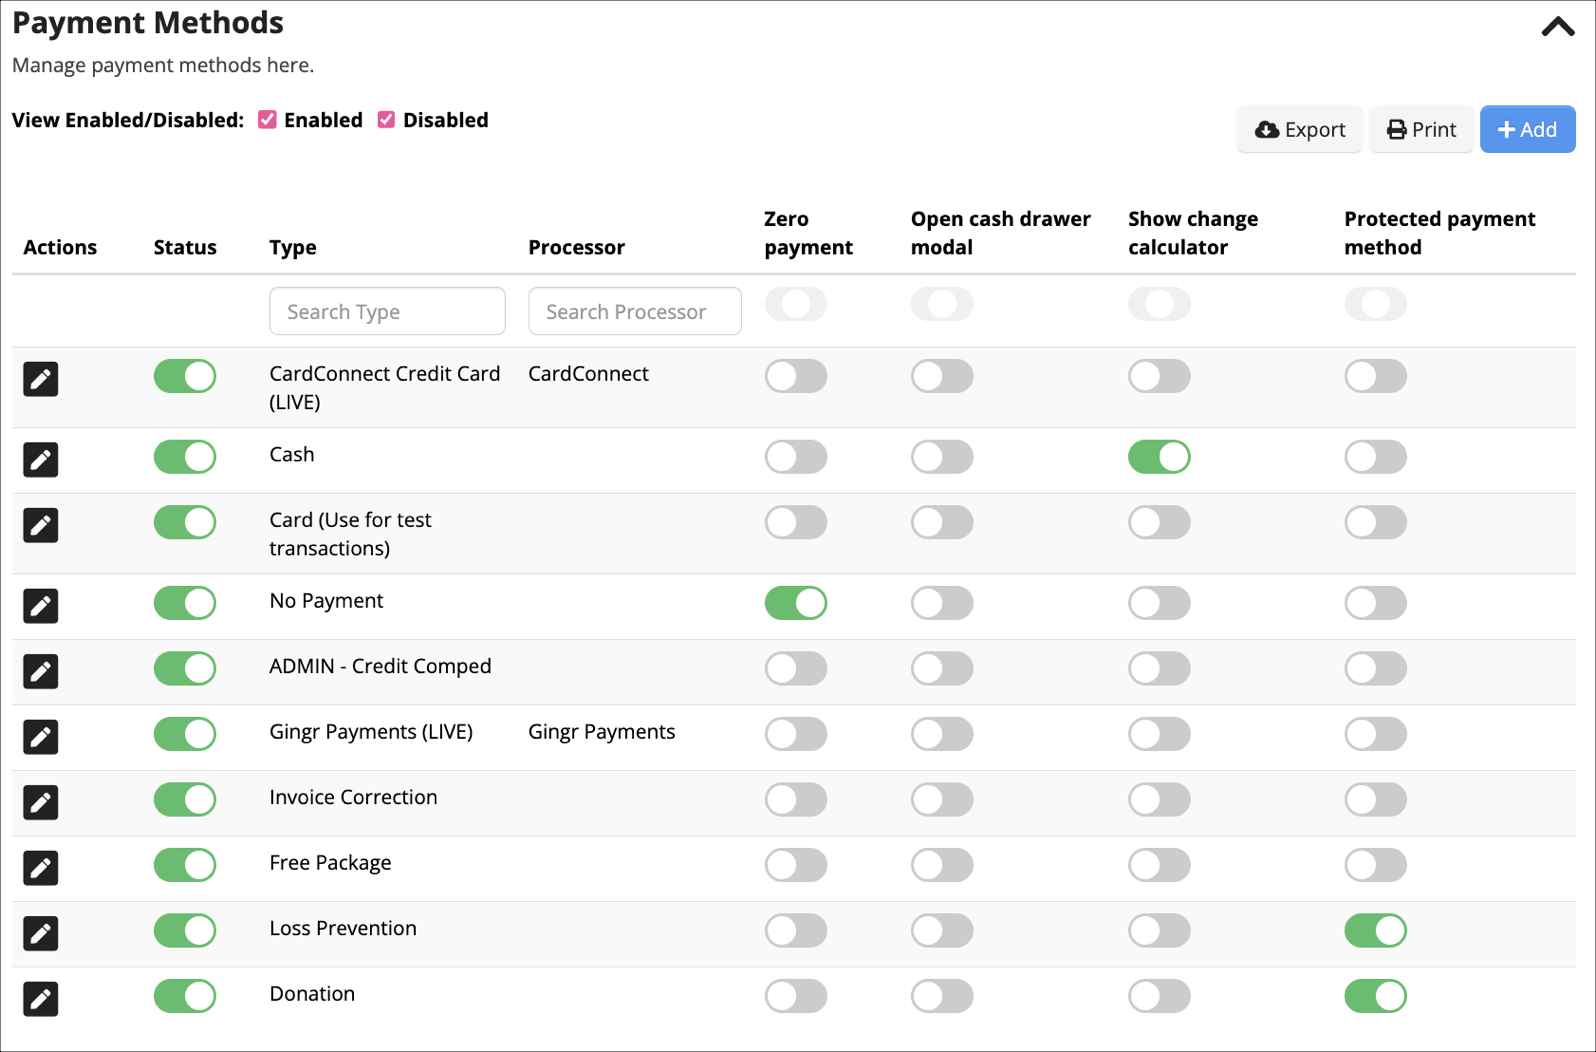Screen dimensions: 1596x1052
Task: Disable Protected payment method for Loss Prevention
Action: pyautogui.click(x=1376, y=930)
